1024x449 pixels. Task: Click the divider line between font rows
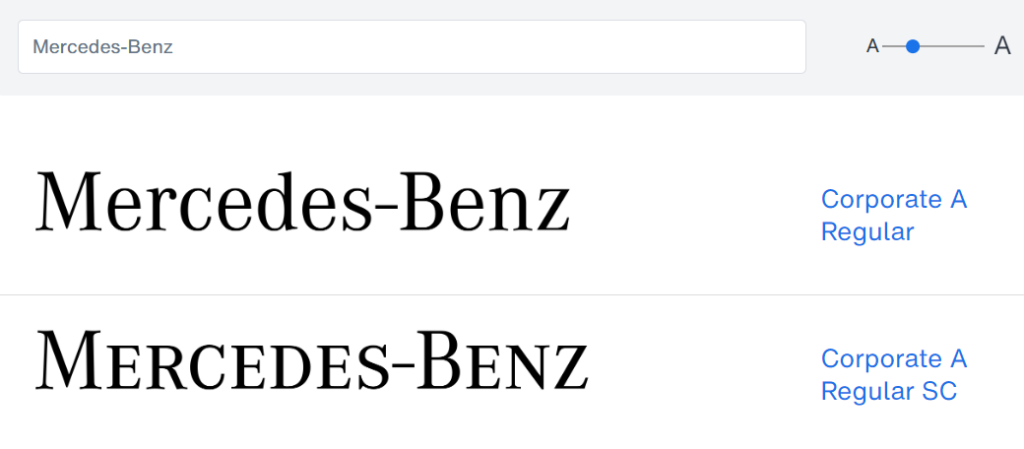[512, 295]
